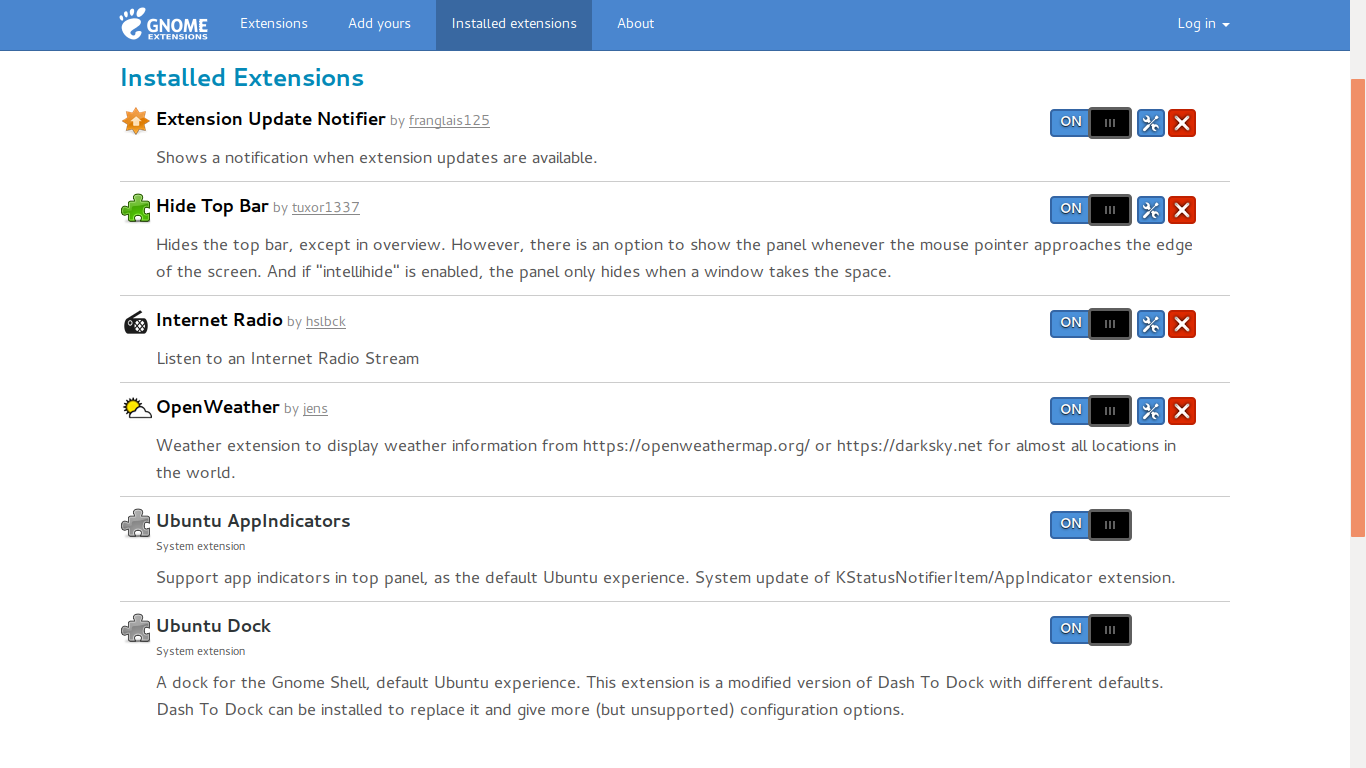Click the Internet Radio icon

pyautogui.click(x=136, y=322)
